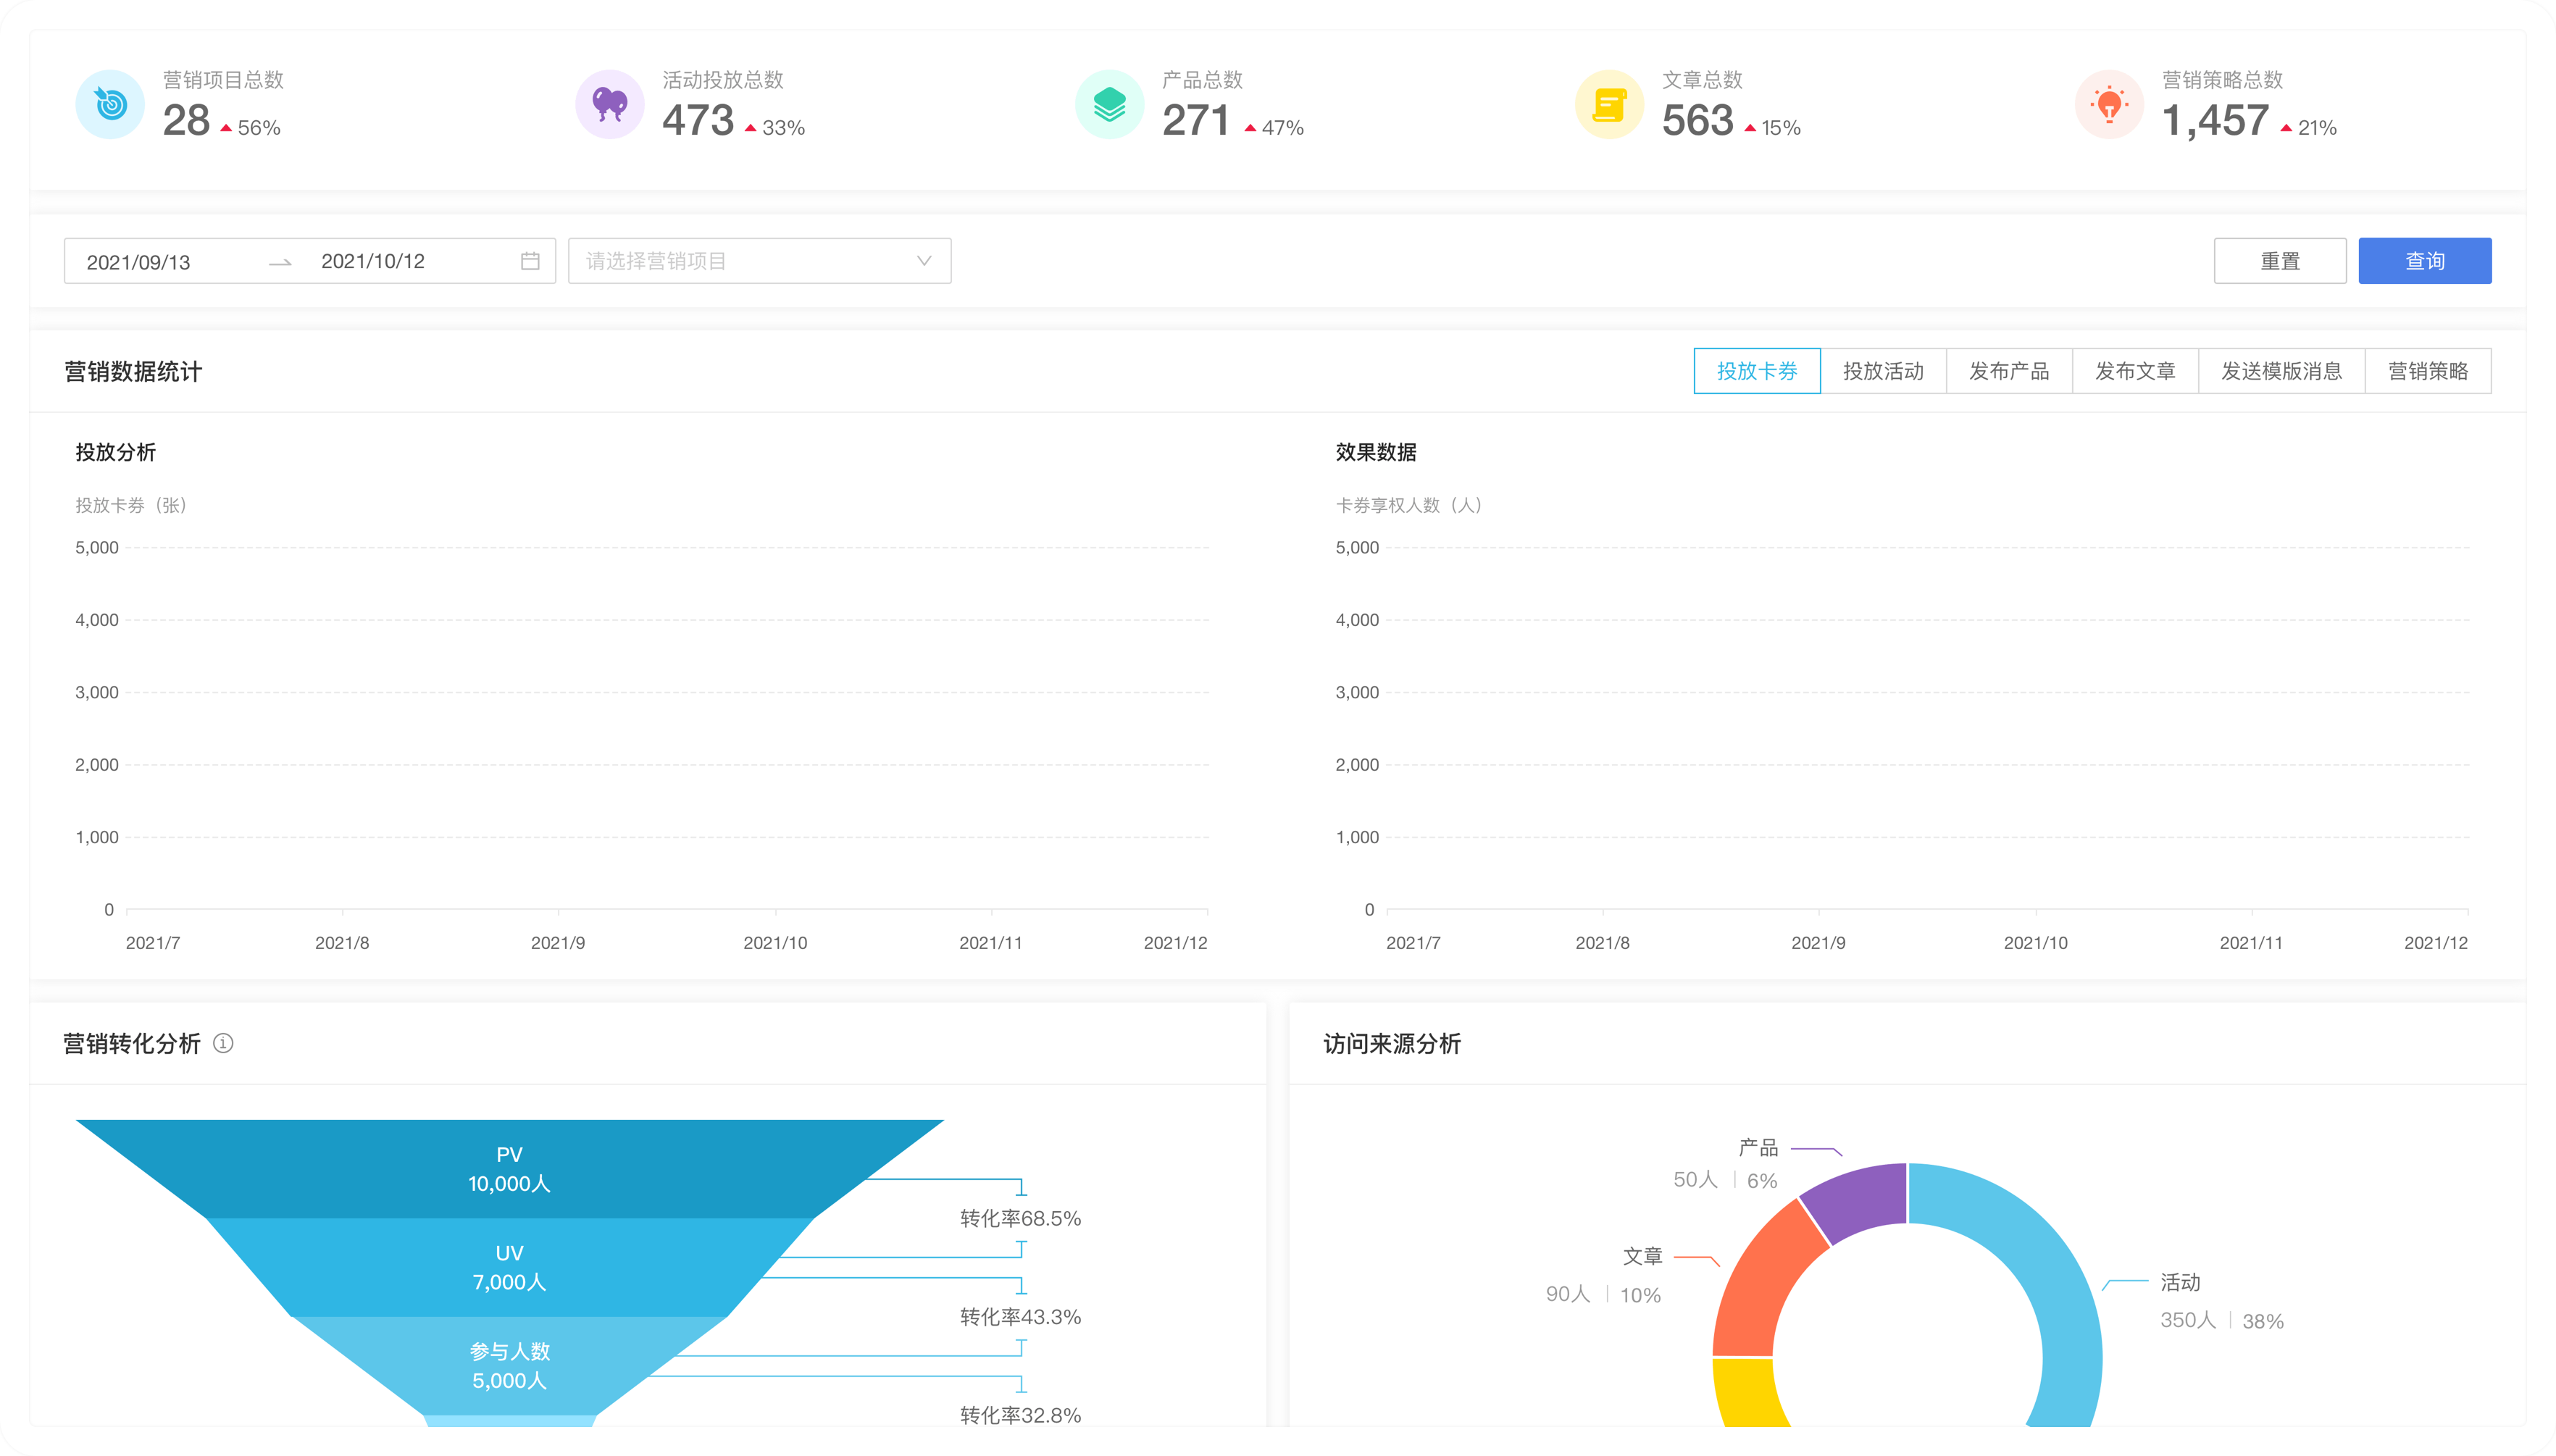Click the purple 产品 donut chart segment

click(x=1860, y=1200)
